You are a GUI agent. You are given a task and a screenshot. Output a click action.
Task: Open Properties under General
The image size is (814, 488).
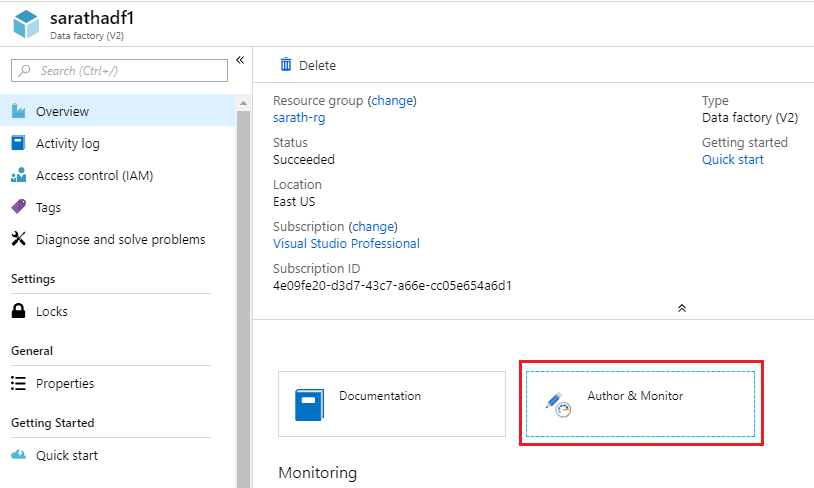tap(118, 383)
